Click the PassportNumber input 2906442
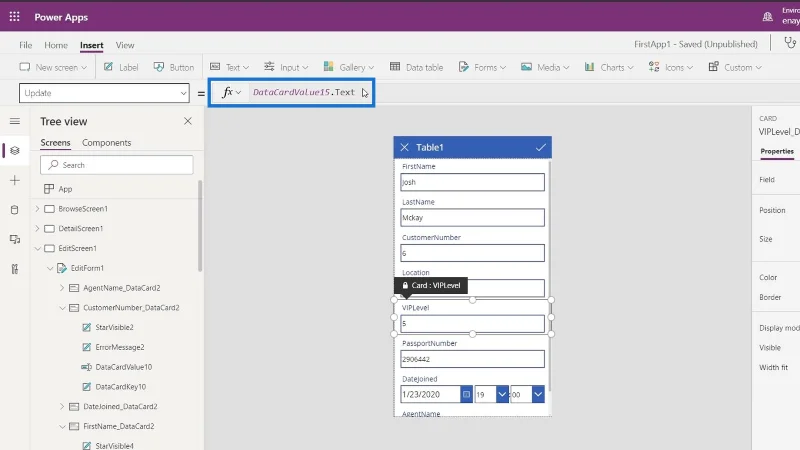 pos(472,359)
